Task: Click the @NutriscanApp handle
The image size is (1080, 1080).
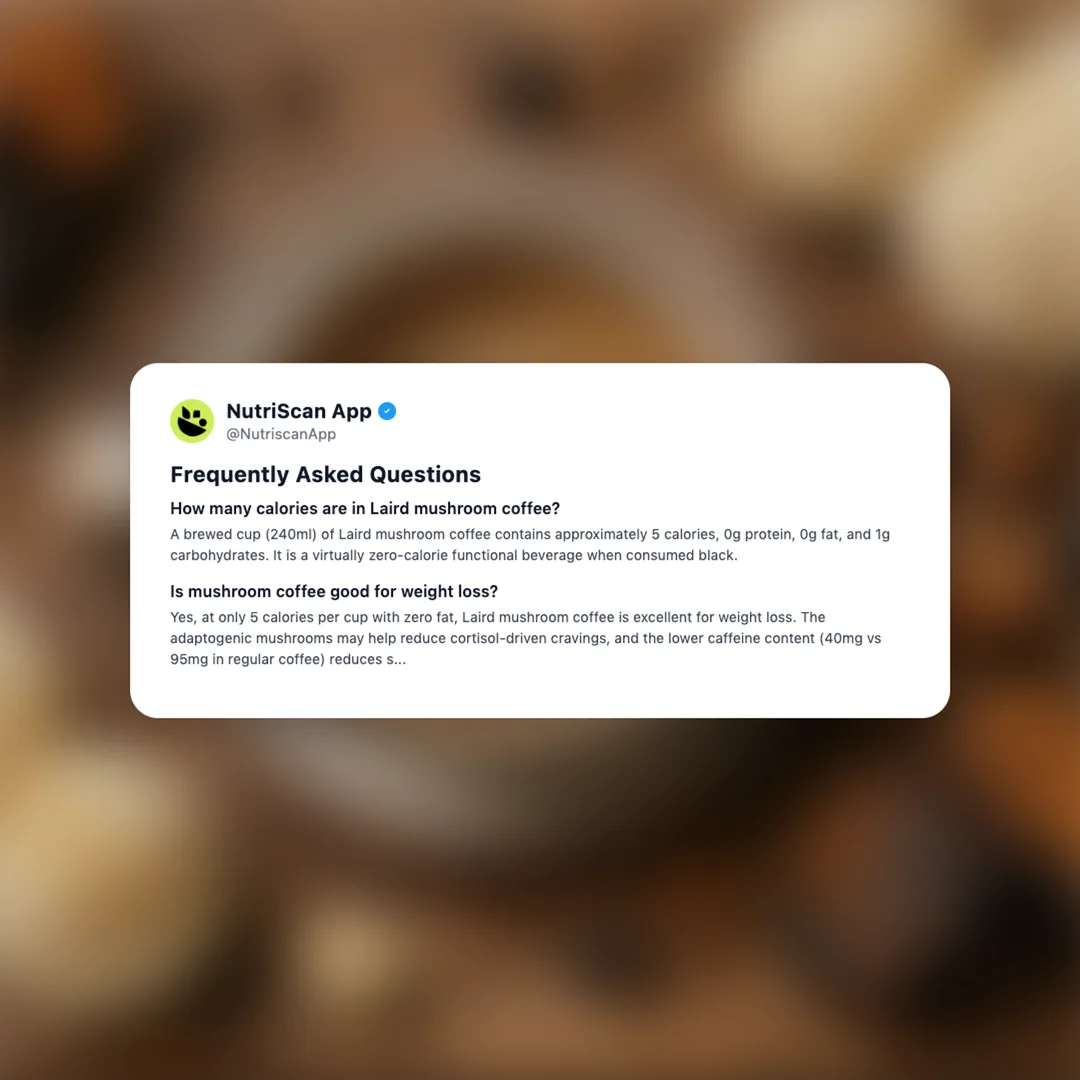Action: pos(281,434)
